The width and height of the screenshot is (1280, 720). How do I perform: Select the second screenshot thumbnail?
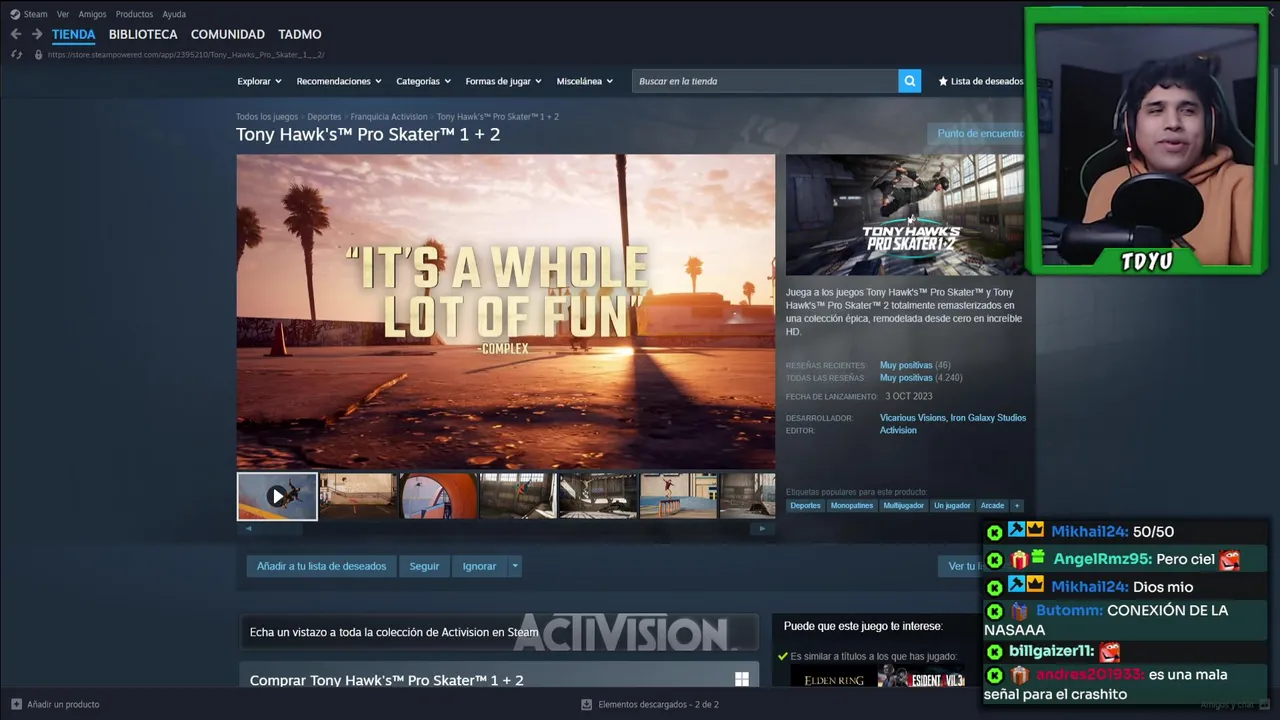pos(358,496)
